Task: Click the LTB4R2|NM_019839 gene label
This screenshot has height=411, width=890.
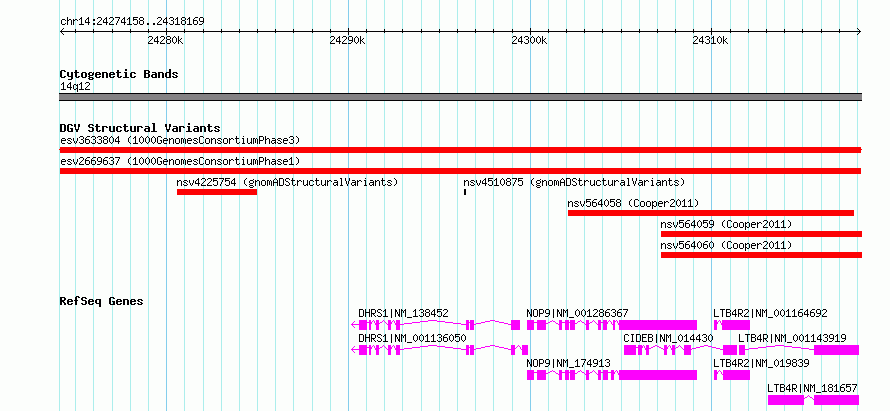Action: 761,363
